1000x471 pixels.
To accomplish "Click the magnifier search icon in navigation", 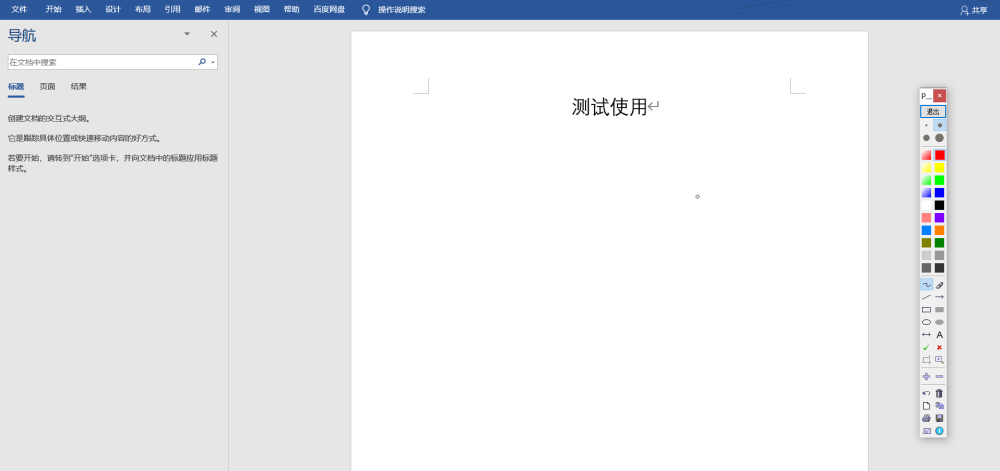I will point(202,62).
